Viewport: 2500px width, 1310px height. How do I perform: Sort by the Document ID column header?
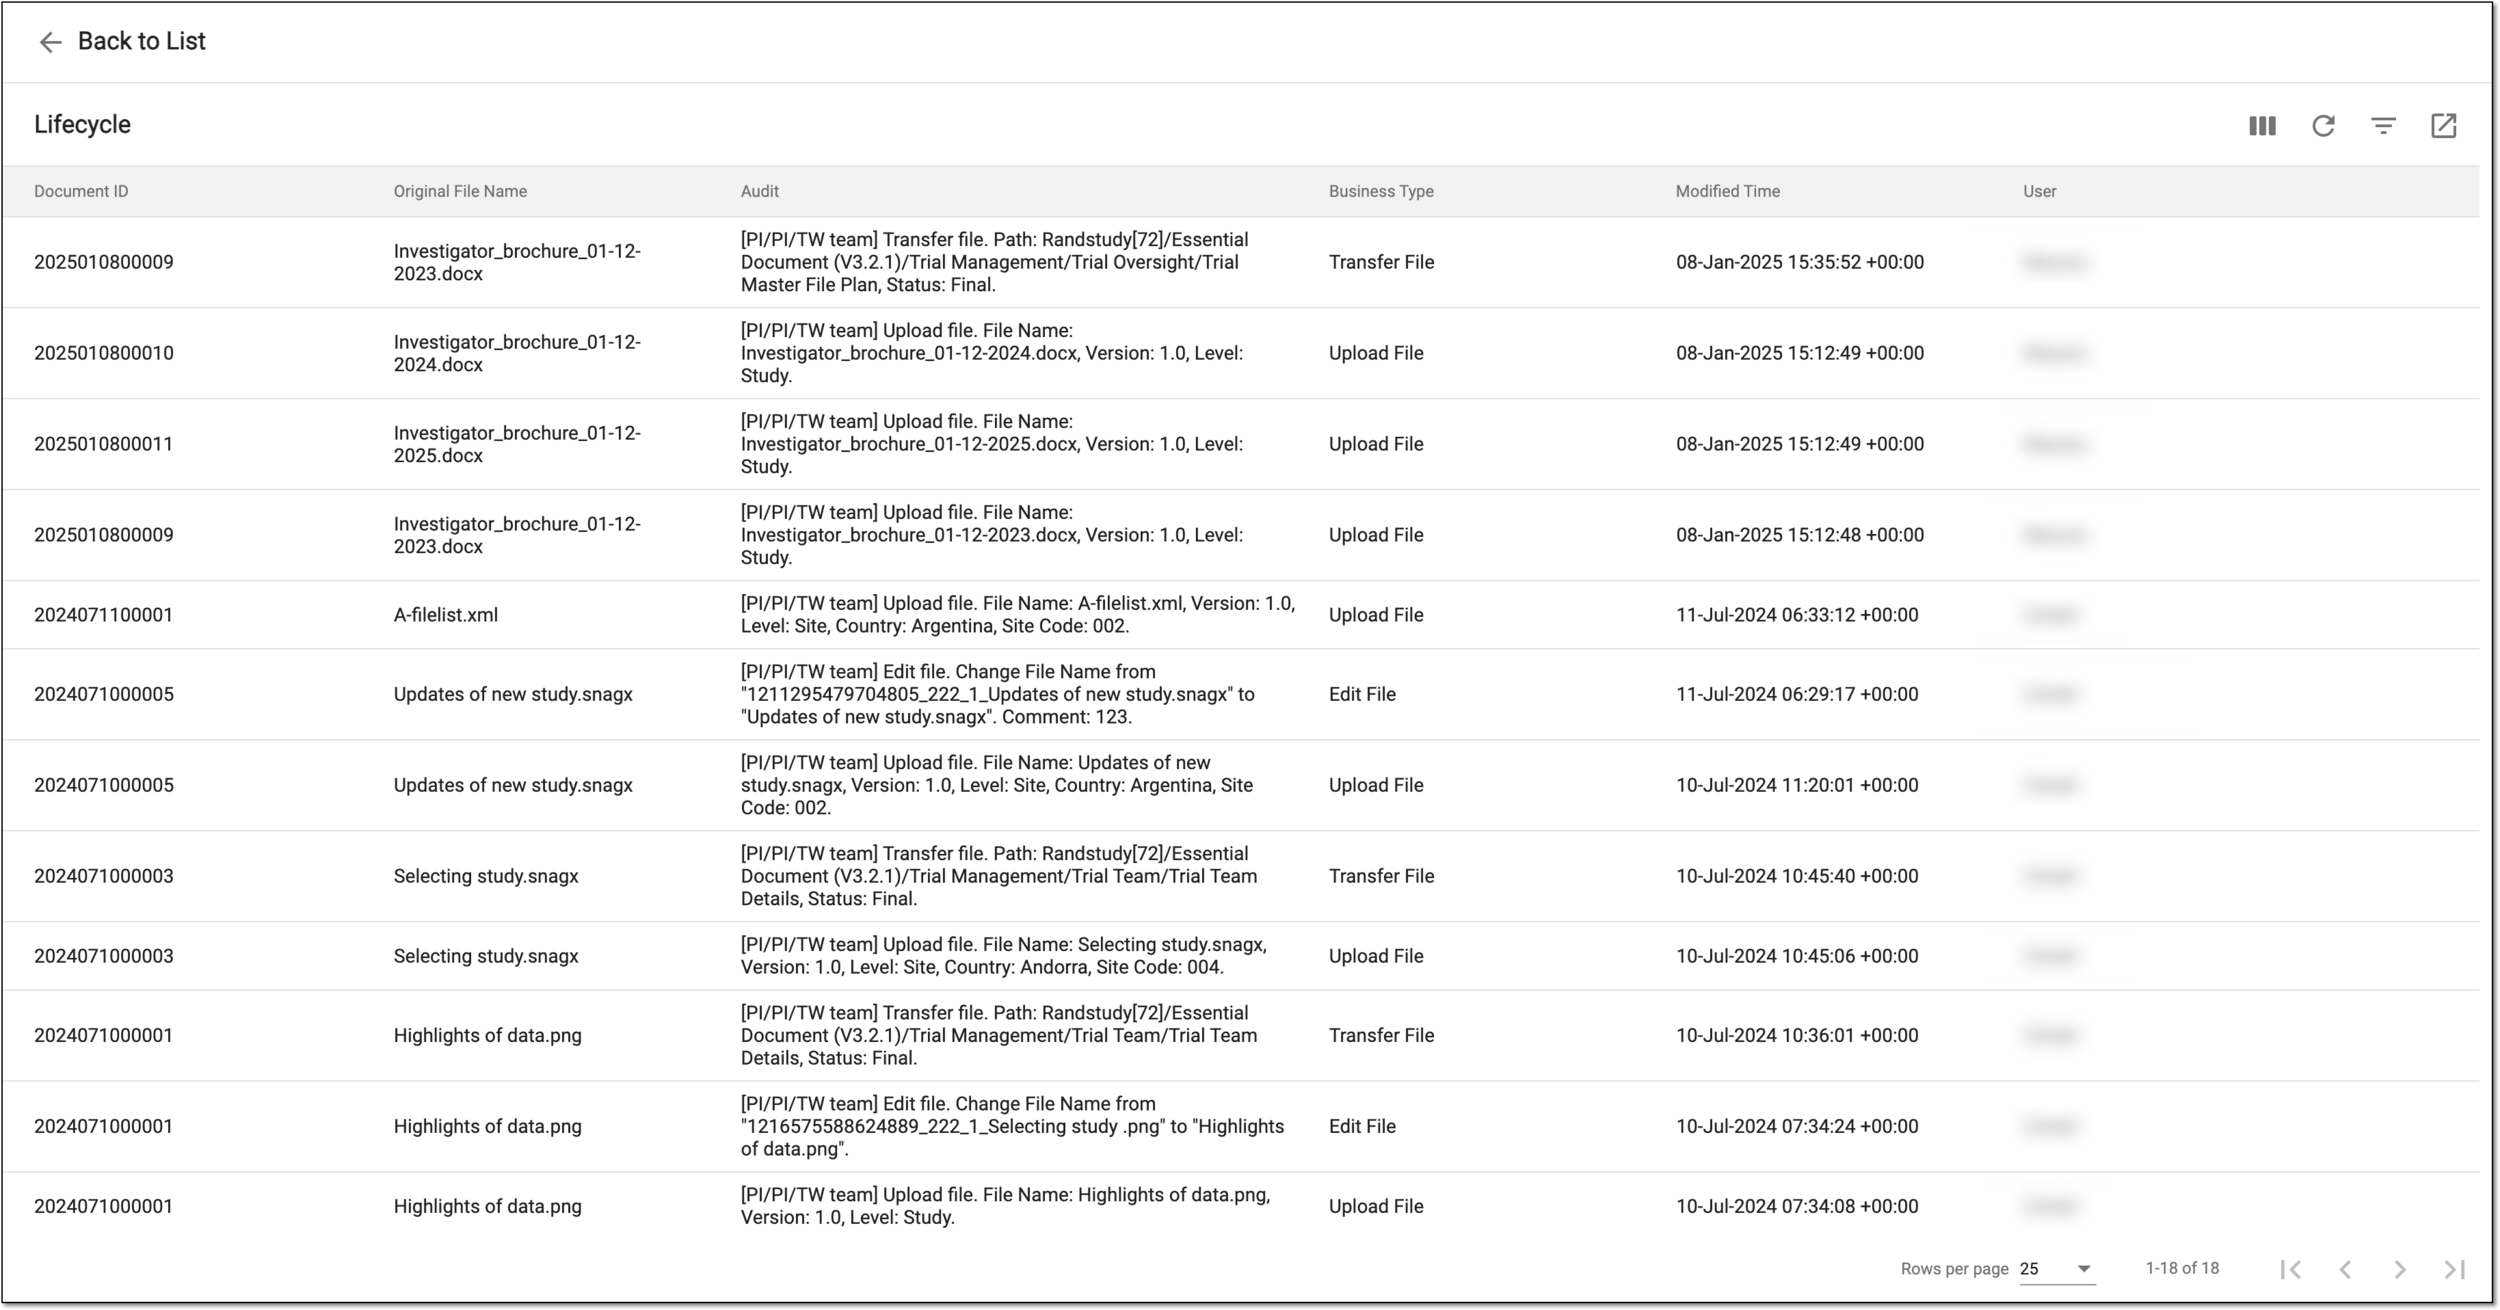click(81, 191)
